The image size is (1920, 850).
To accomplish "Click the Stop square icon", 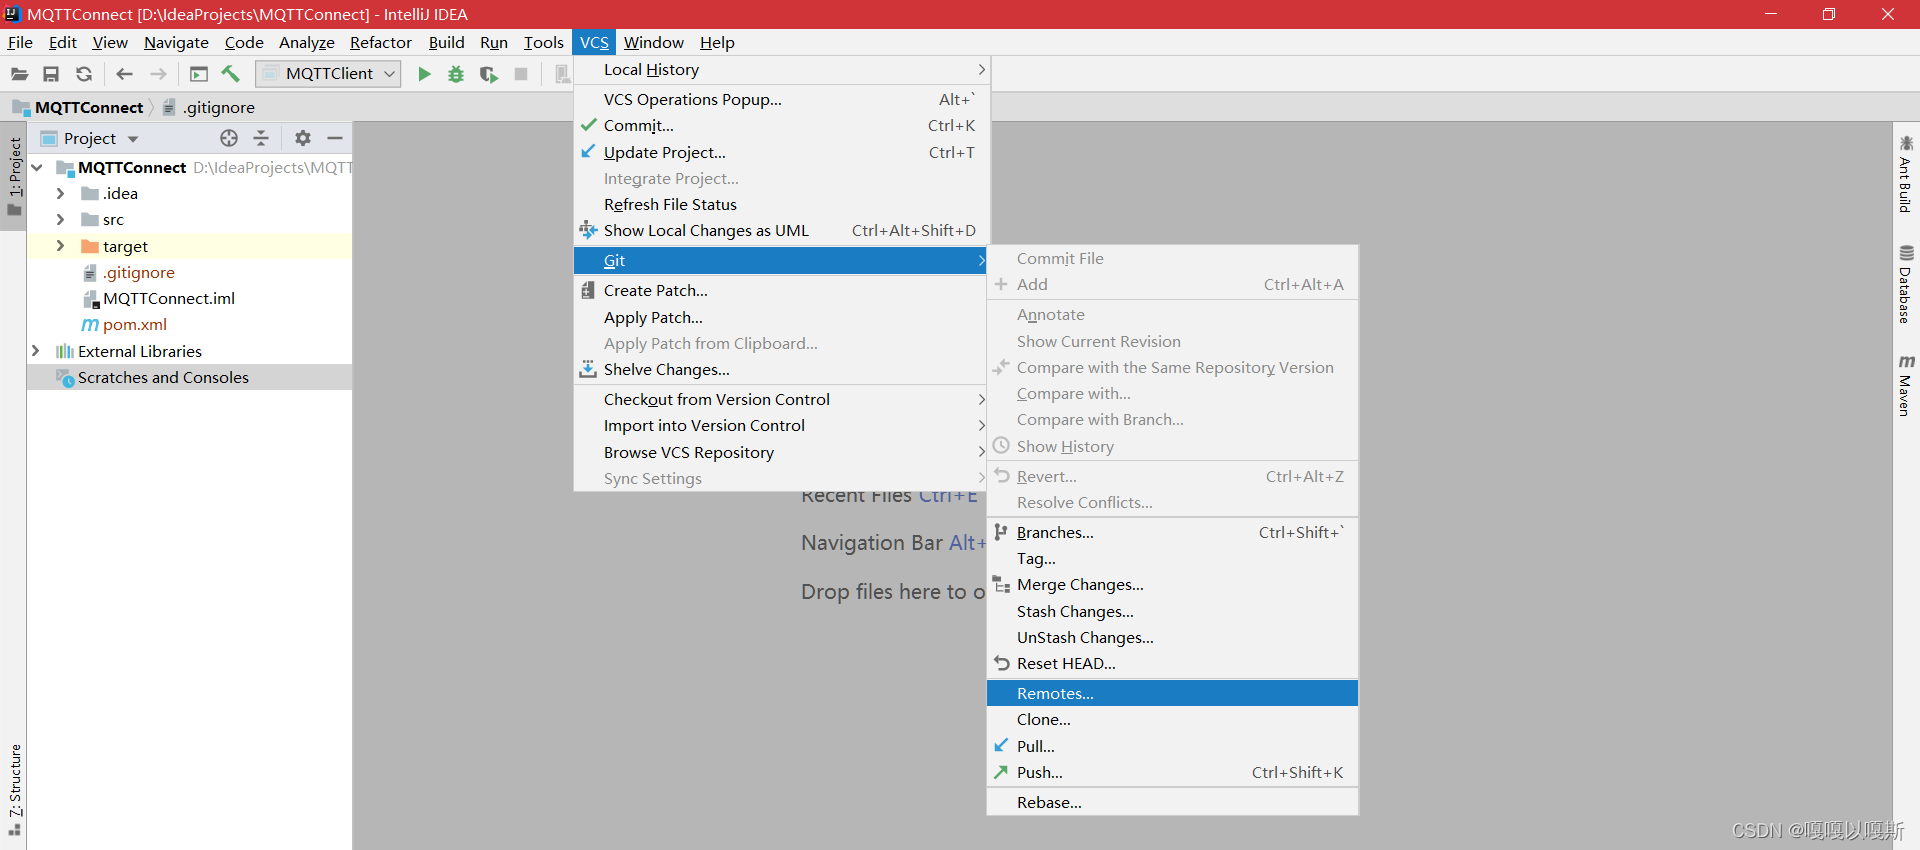I will 521,74.
